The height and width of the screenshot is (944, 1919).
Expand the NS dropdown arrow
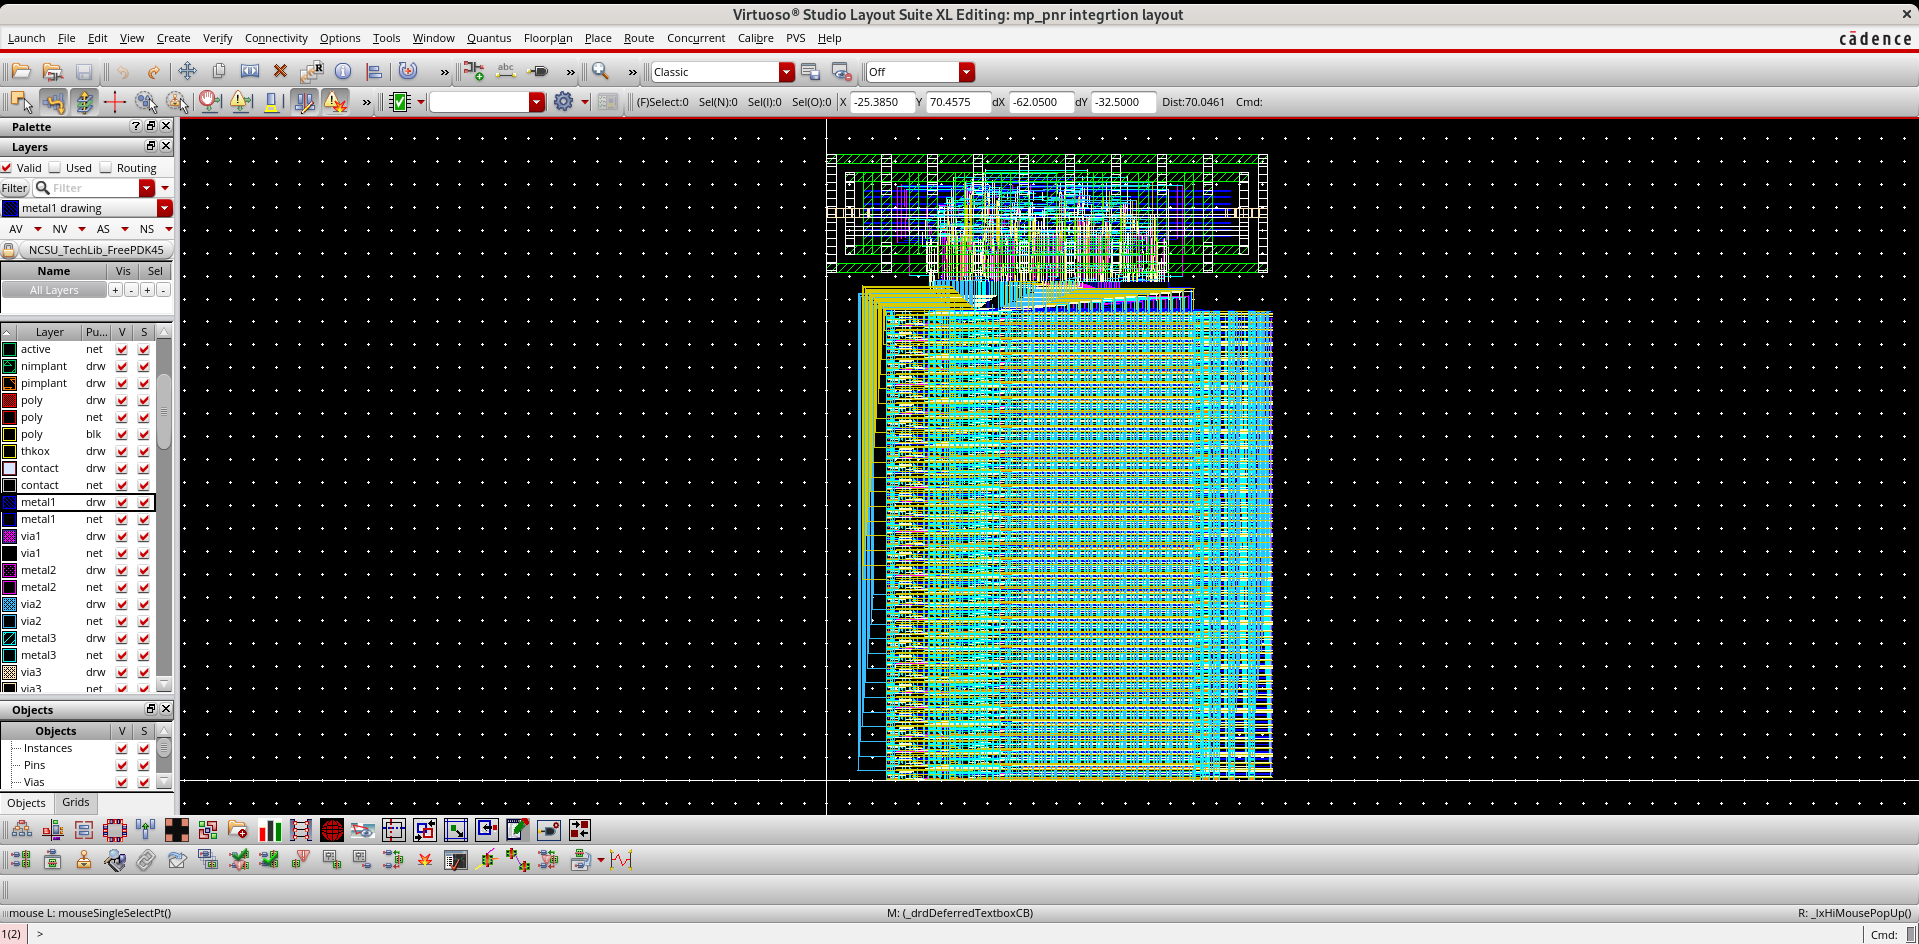168,229
